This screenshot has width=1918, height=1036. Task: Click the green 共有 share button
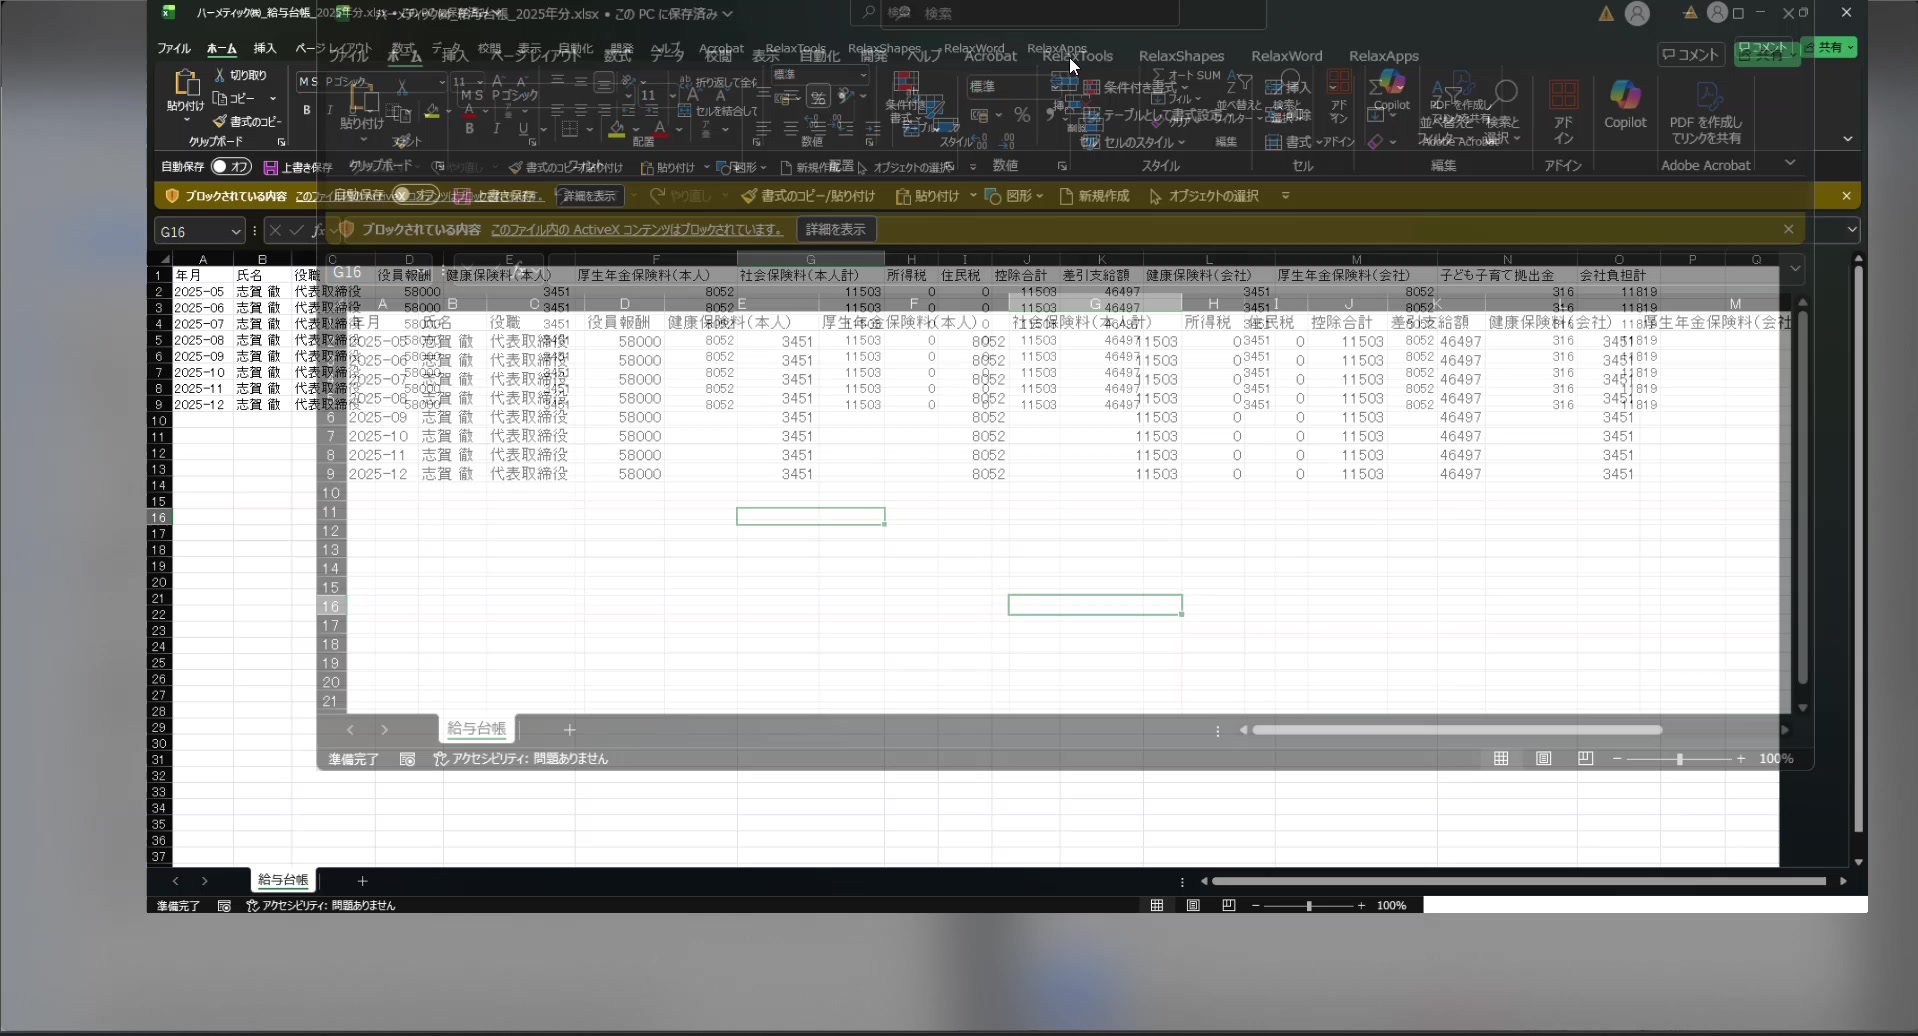point(1829,47)
